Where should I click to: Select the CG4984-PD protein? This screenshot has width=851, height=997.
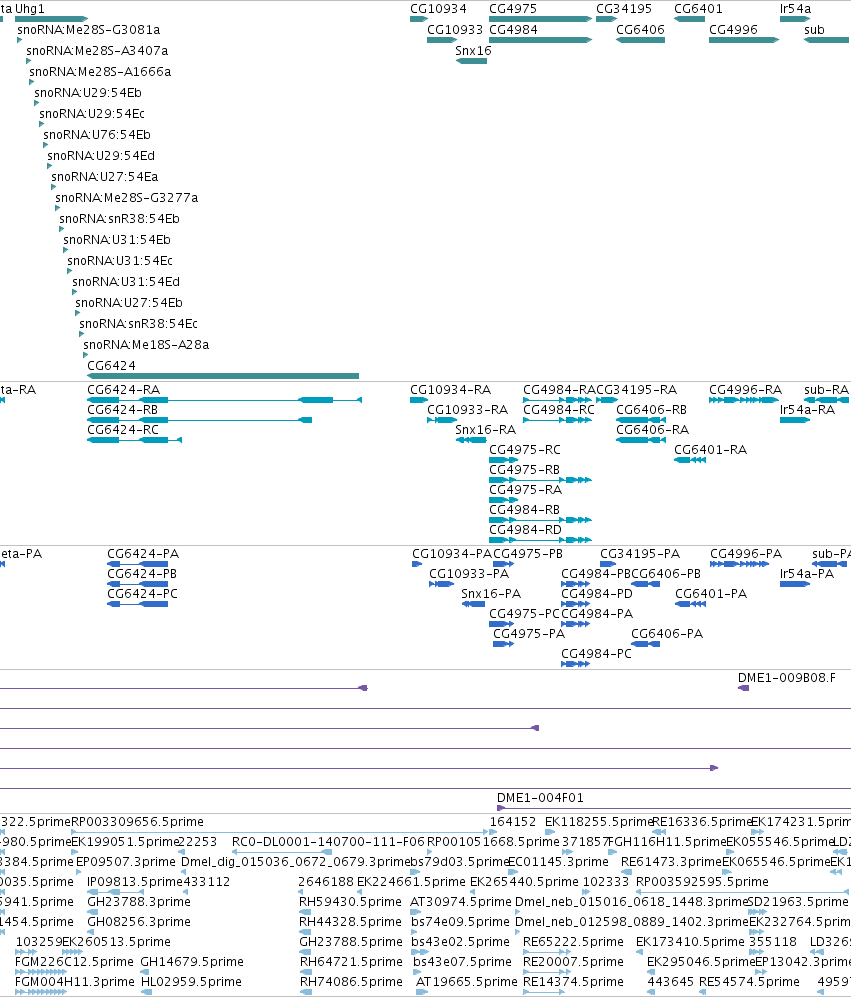[x=576, y=603]
